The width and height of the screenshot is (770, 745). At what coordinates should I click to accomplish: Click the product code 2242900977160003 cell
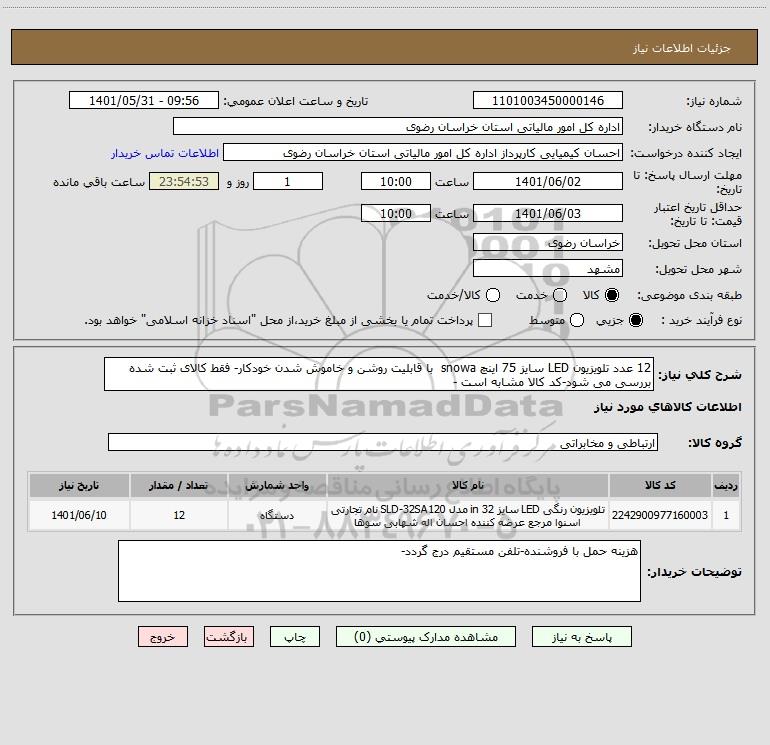(x=660, y=515)
